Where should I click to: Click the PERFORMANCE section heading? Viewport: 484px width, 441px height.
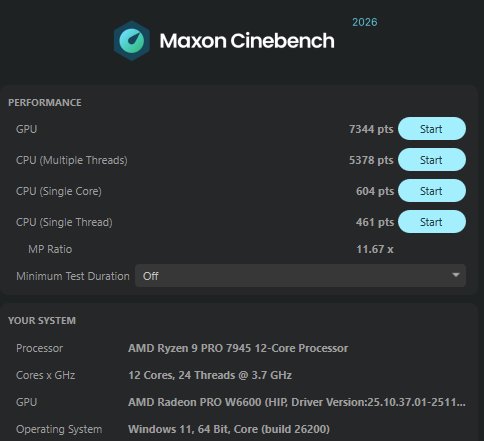[45, 103]
